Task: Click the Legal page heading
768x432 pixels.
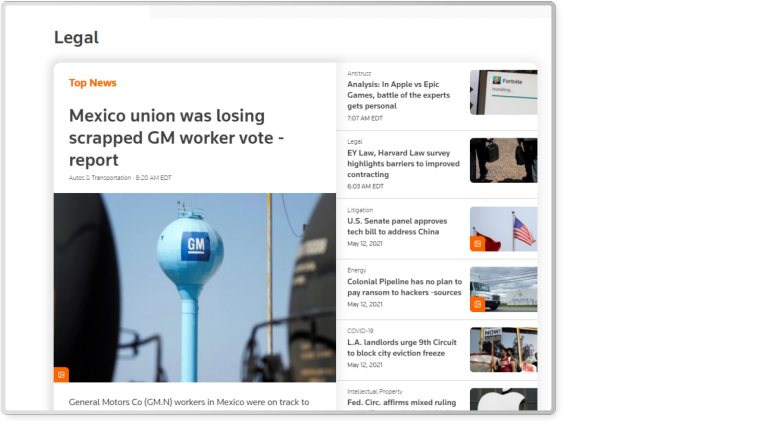Action: (76, 38)
